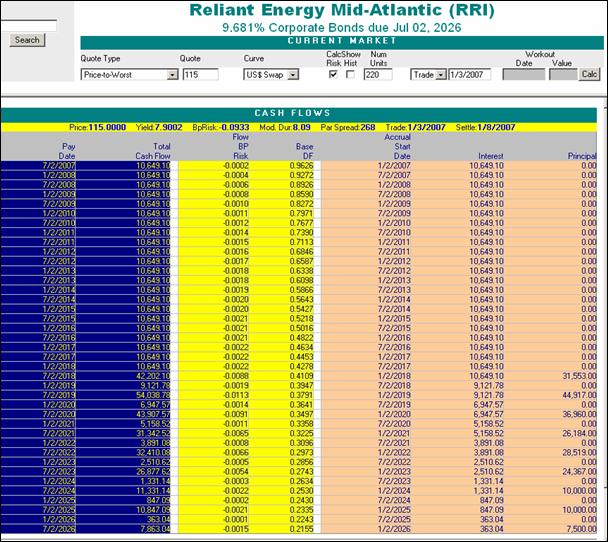Click the Accrual Start Date column header

point(397,147)
